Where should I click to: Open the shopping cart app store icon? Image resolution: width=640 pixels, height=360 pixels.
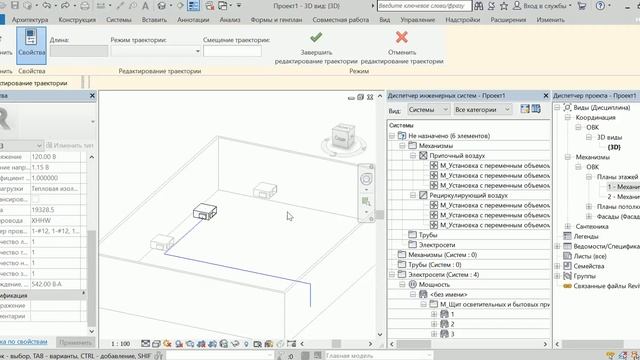click(x=582, y=6)
